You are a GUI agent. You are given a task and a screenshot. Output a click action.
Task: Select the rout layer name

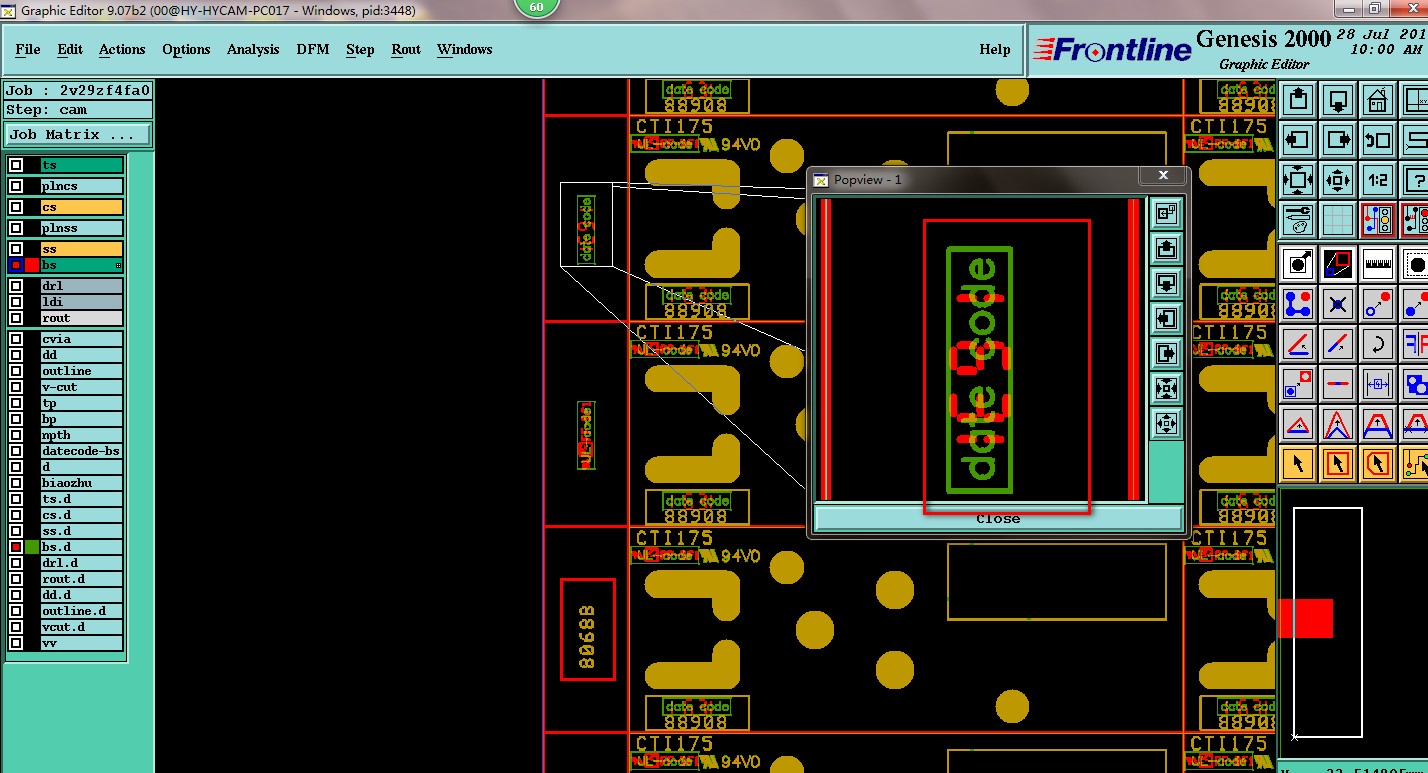(x=82, y=318)
